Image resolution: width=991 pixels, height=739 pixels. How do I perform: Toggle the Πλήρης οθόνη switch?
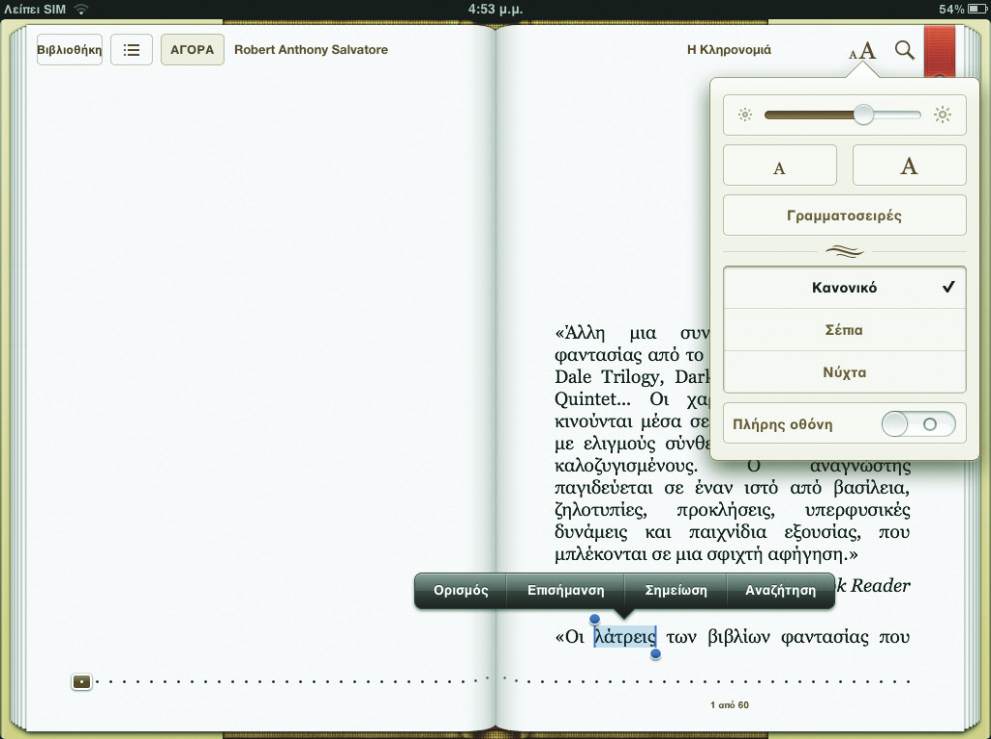click(918, 424)
